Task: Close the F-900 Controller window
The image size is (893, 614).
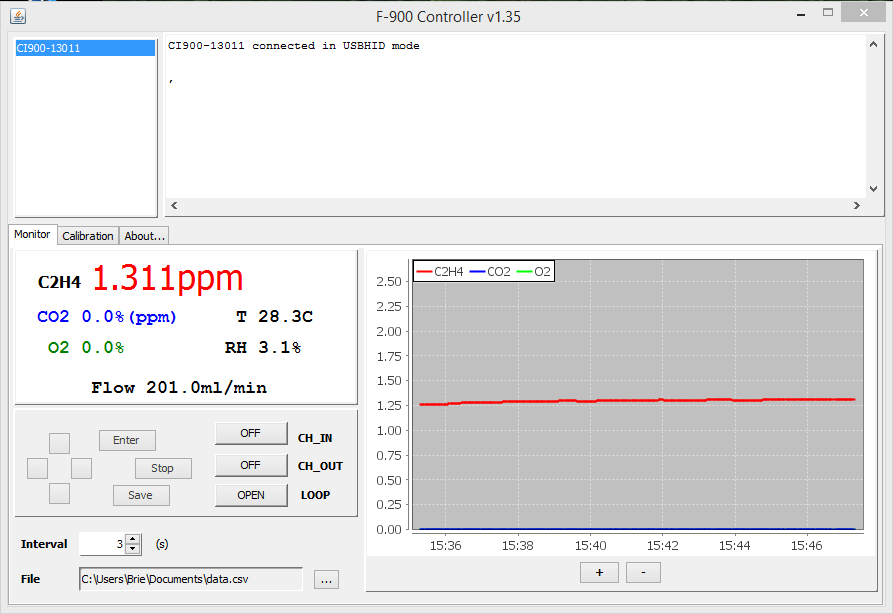Action: (x=863, y=13)
